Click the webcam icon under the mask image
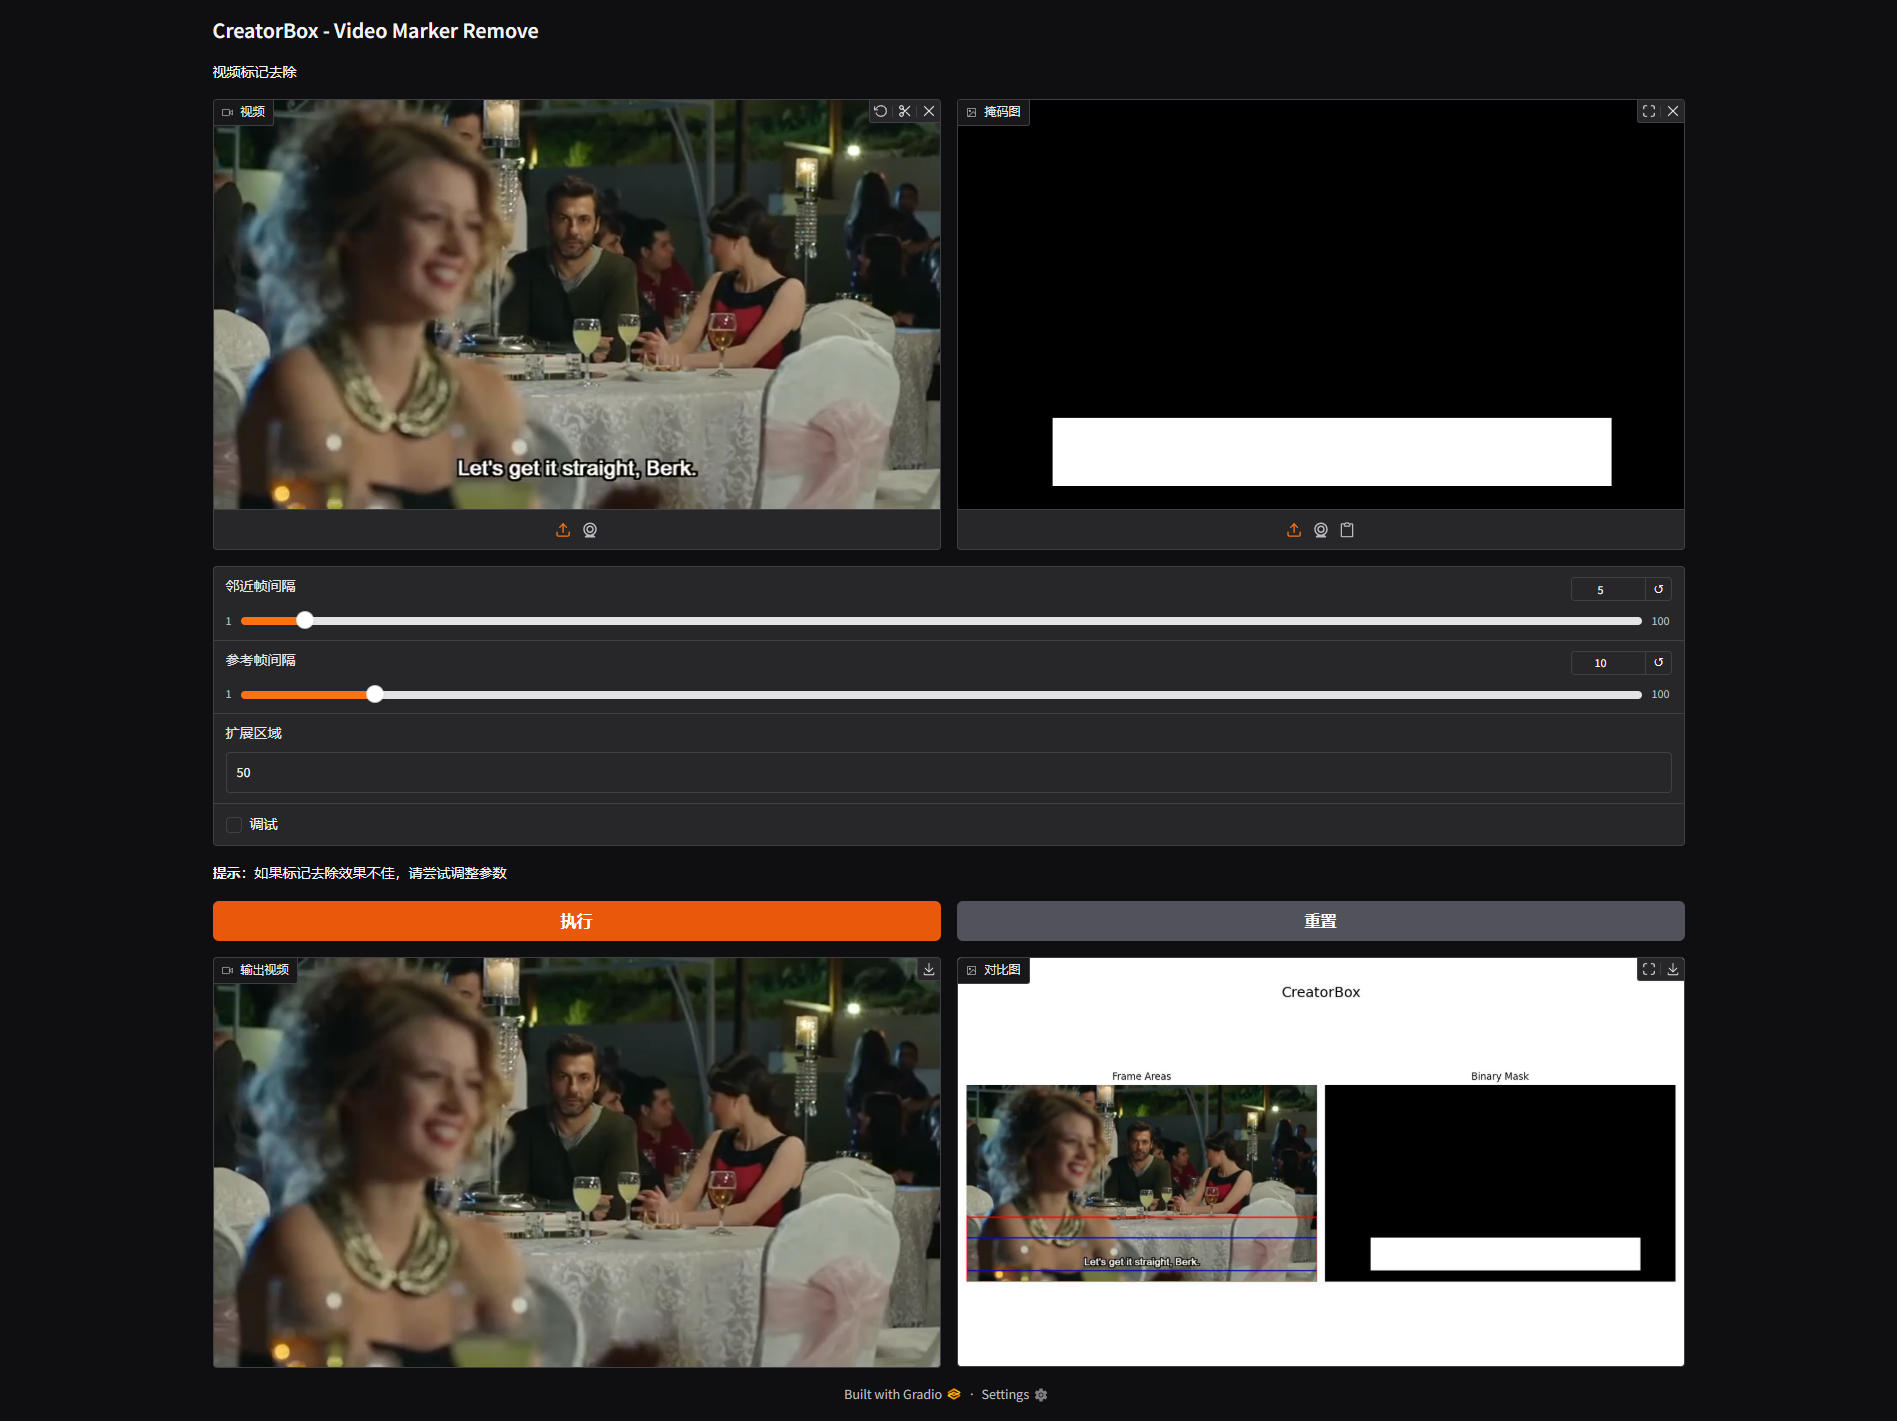This screenshot has height=1421, width=1897. (x=1321, y=530)
